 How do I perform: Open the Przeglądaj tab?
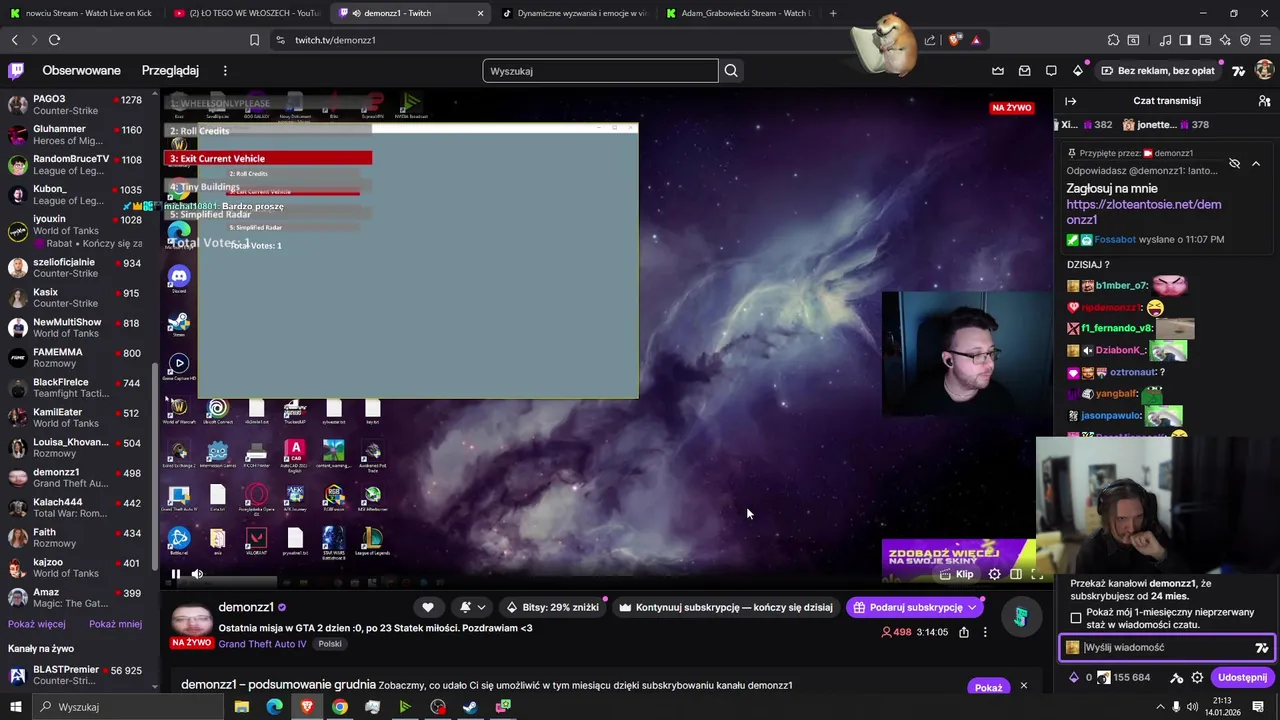(x=170, y=71)
